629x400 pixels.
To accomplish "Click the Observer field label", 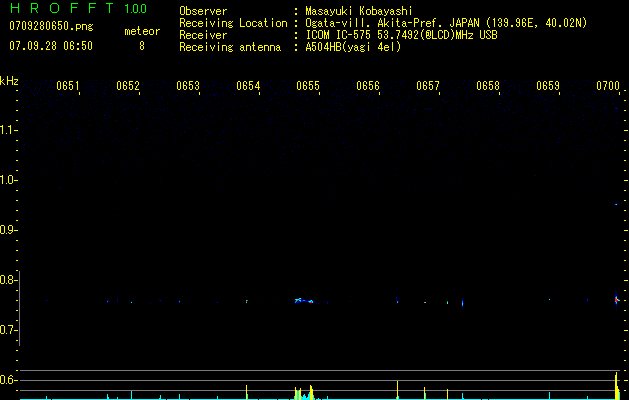I will pyautogui.click(x=203, y=11).
